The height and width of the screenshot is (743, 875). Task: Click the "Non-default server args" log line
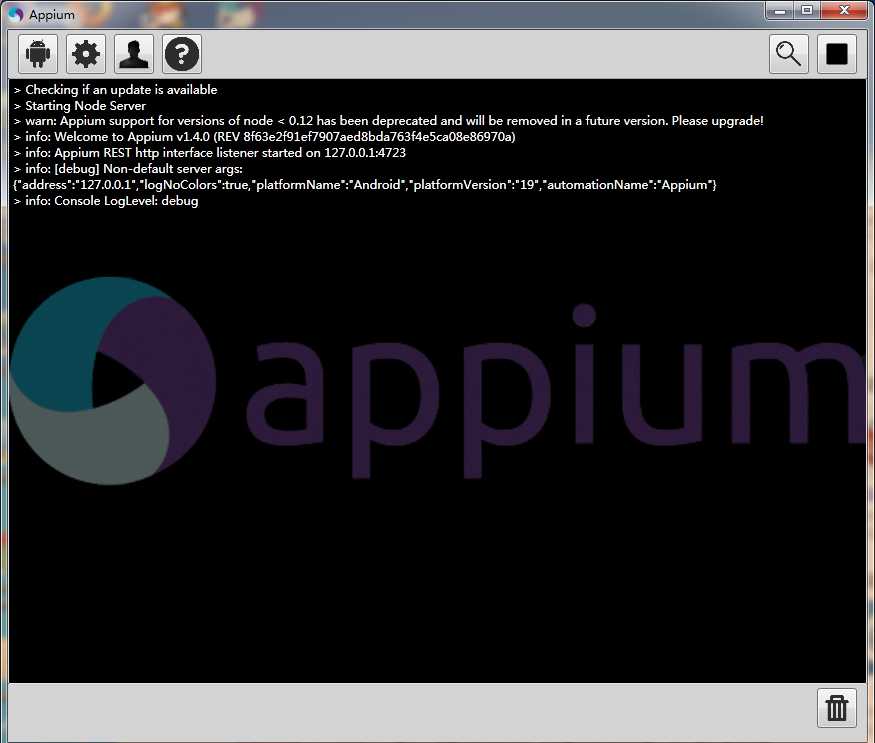tap(128, 169)
